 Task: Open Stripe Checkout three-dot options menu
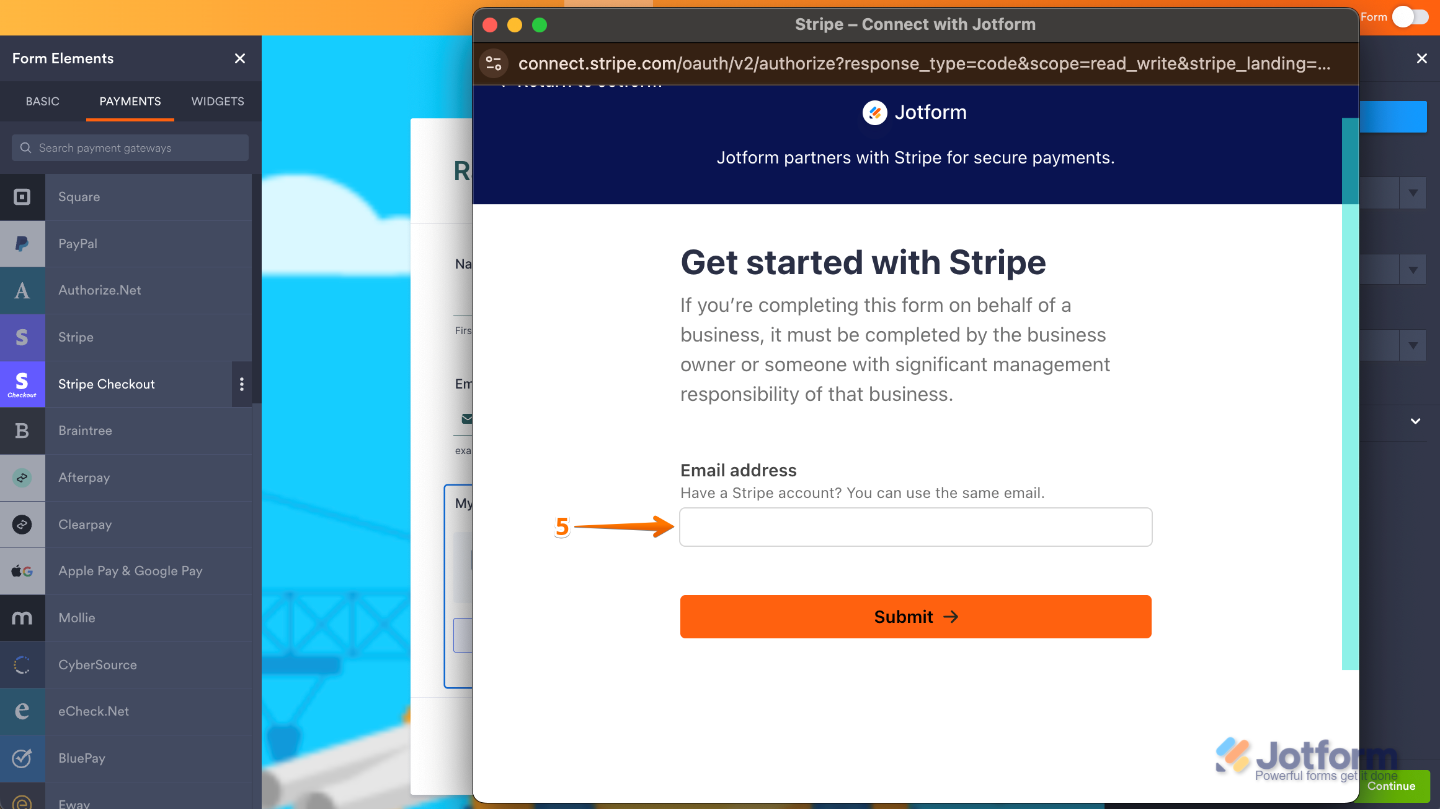point(241,384)
